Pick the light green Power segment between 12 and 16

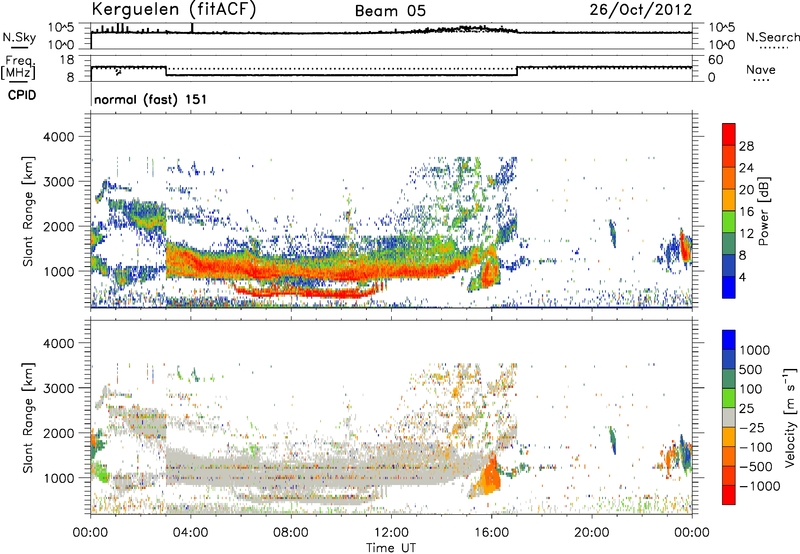click(x=729, y=222)
